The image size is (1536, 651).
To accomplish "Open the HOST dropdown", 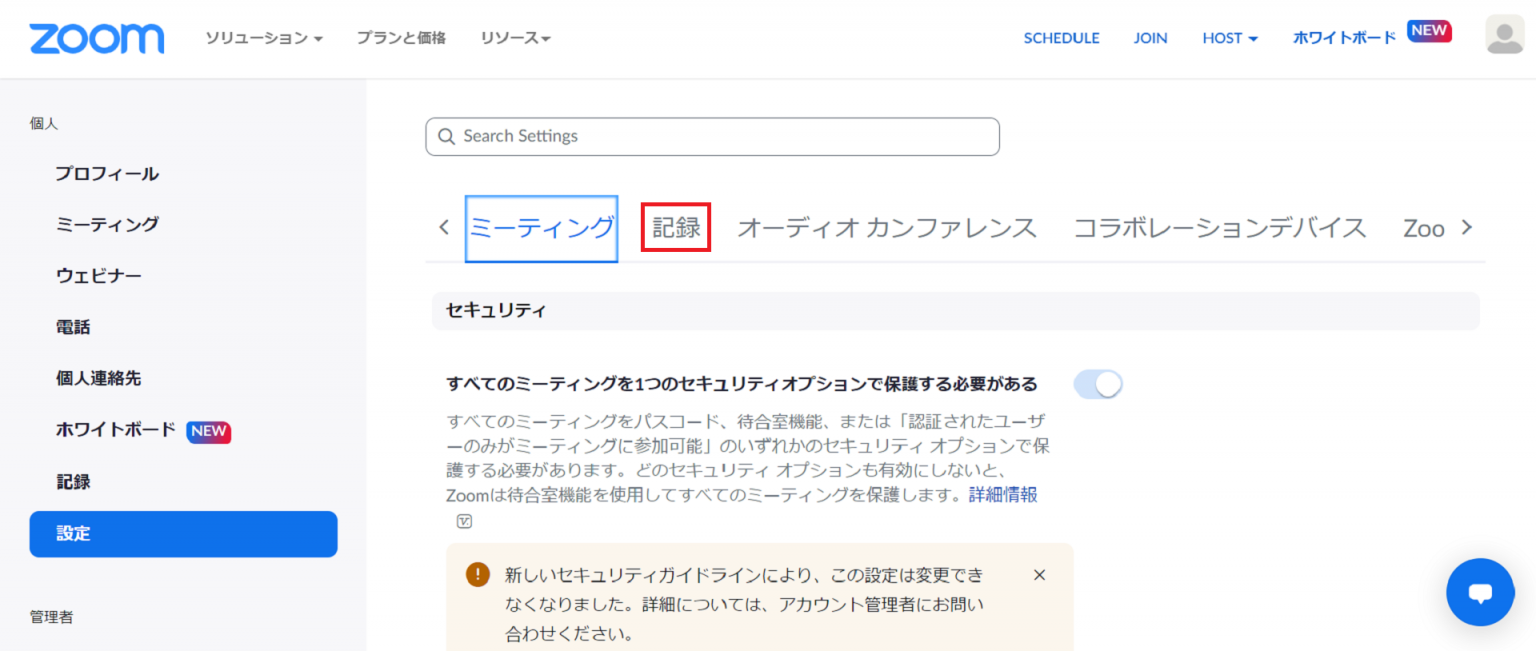I will [x=1229, y=38].
